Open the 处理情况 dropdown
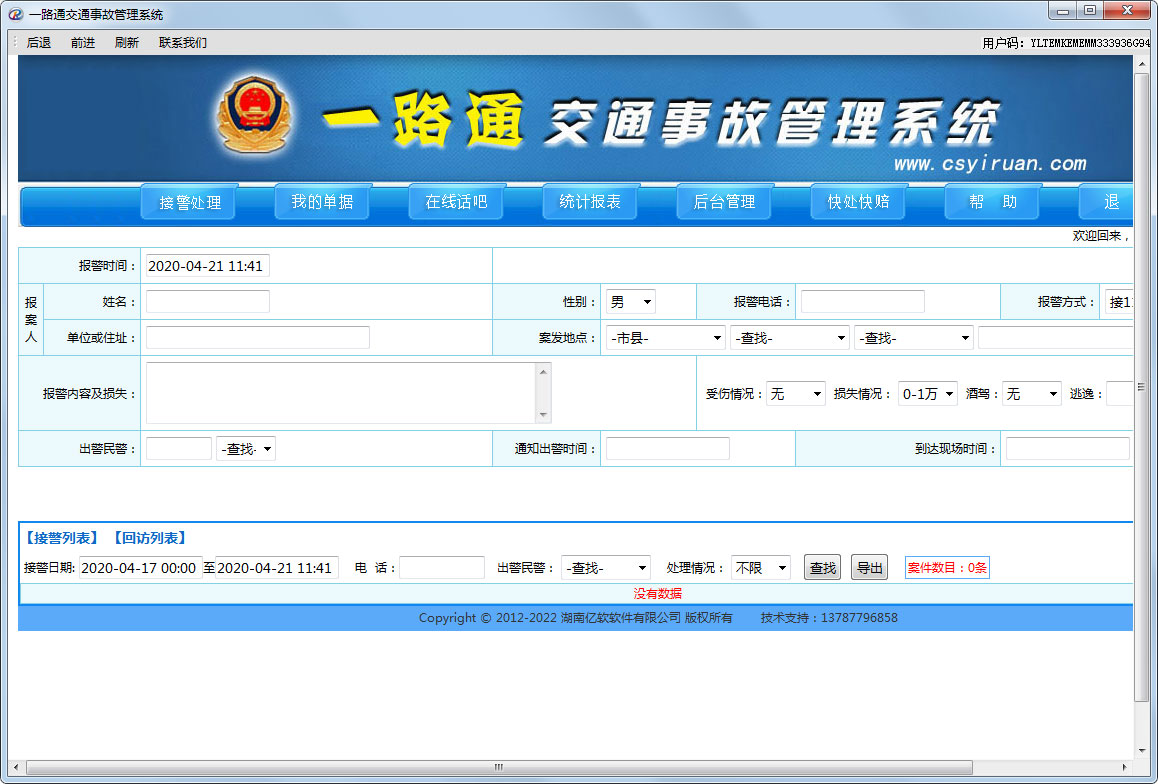The height and width of the screenshot is (784, 1158). coord(761,568)
